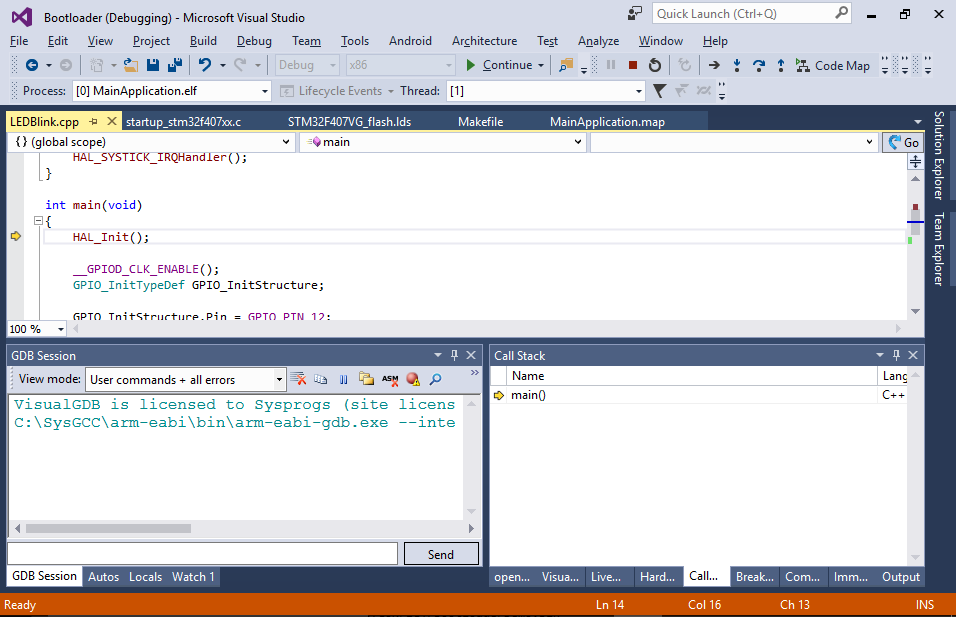Image resolution: width=956 pixels, height=617 pixels.
Task: Switch to STM32F407VG_flash.lds tab
Action: click(349, 122)
